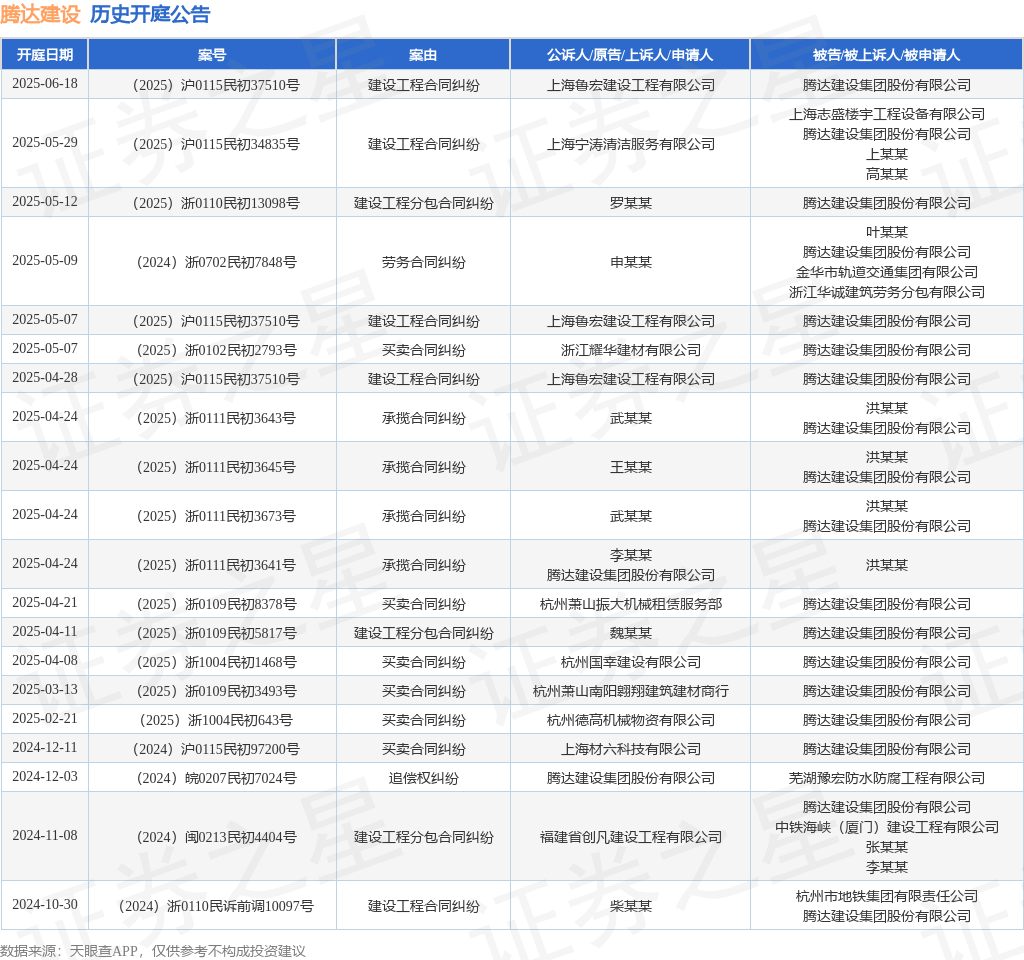Click plaintiff 李某某 in the 3641号 row

tap(631, 555)
